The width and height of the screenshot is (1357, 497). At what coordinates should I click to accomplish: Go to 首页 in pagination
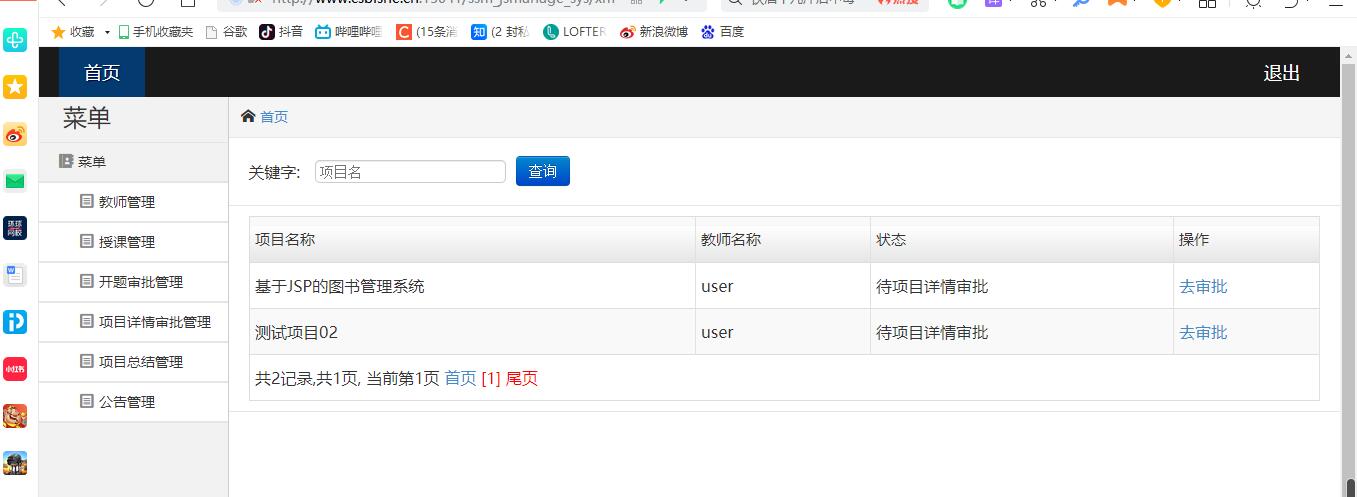[x=460, y=378]
